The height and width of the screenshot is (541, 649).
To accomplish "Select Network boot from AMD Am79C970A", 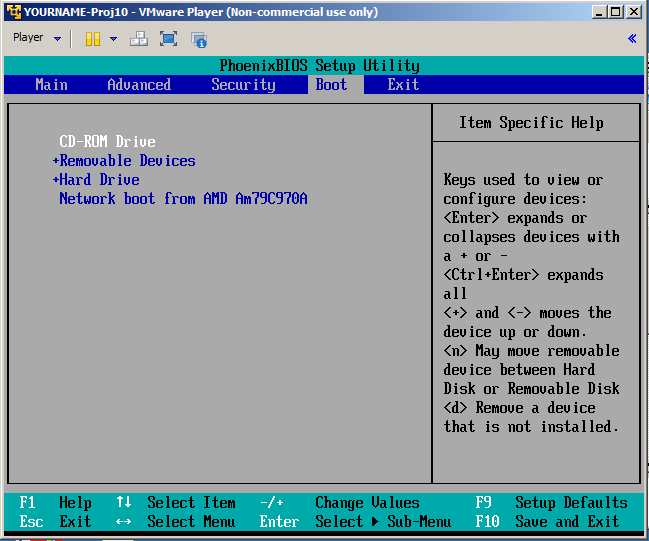I will point(183,199).
